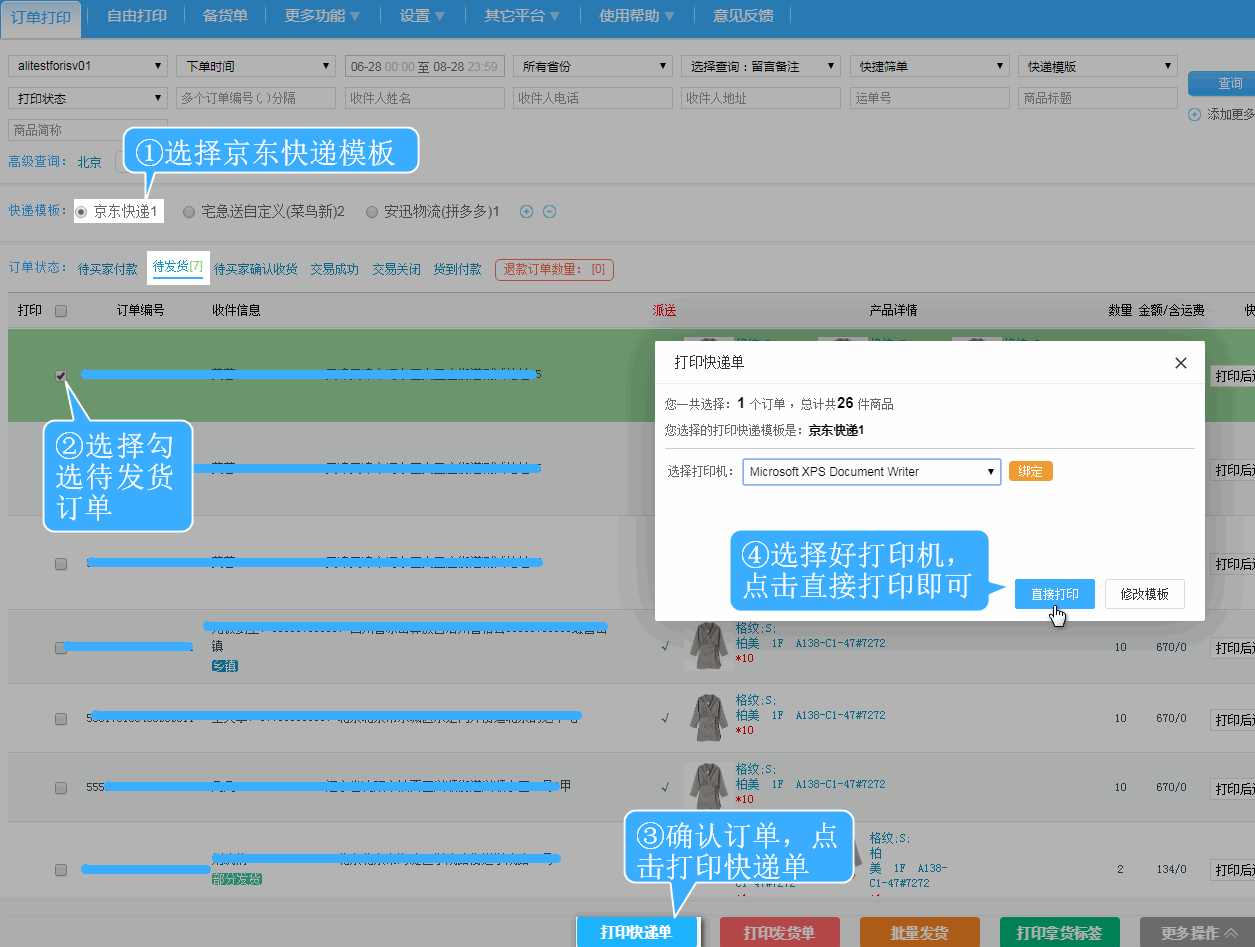The image size is (1255, 947).
Task: Close the 打印快递单 dialog with X
Action: [1181, 363]
